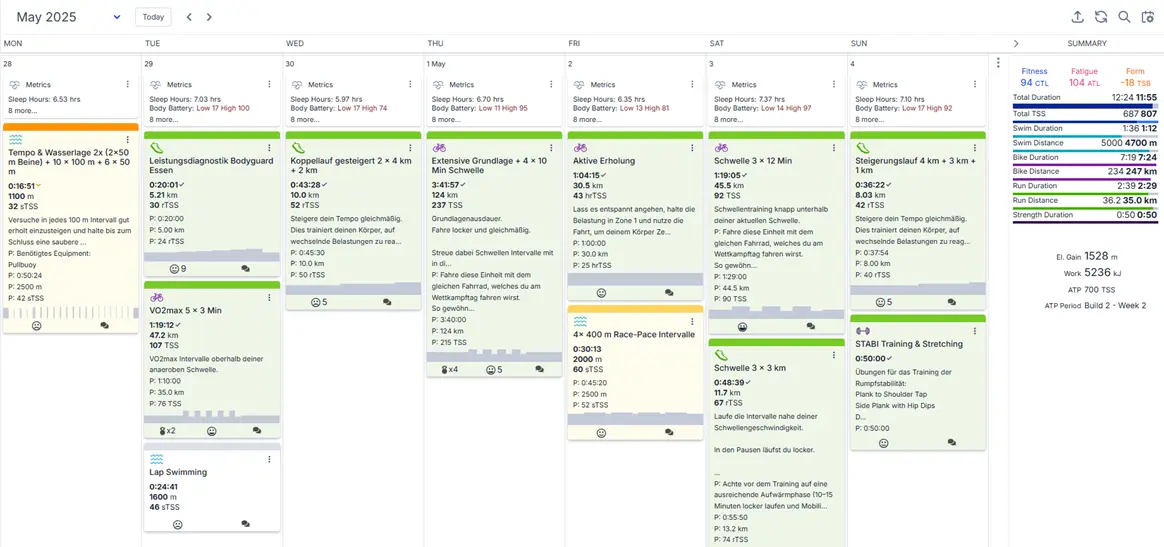Click the bike icon on VO2max 5 × 3 Min
The image size is (1164, 547).
pos(156,297)
